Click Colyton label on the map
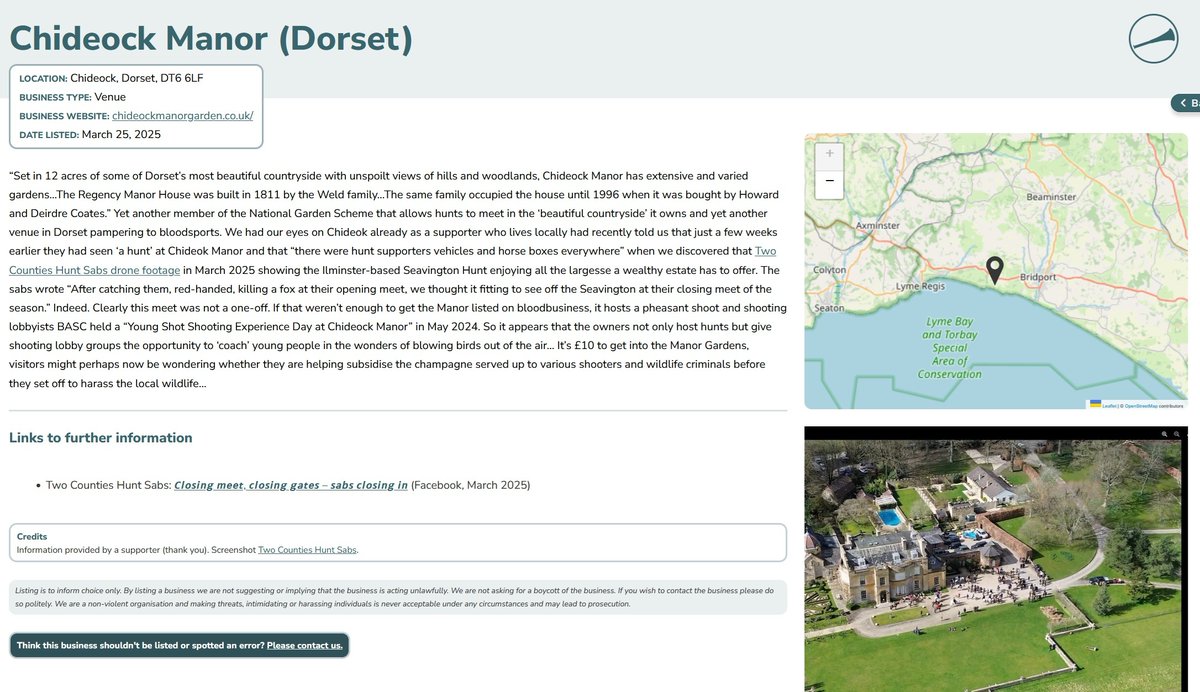Viewport: 1200px width, 692px height. click(830, 270)
